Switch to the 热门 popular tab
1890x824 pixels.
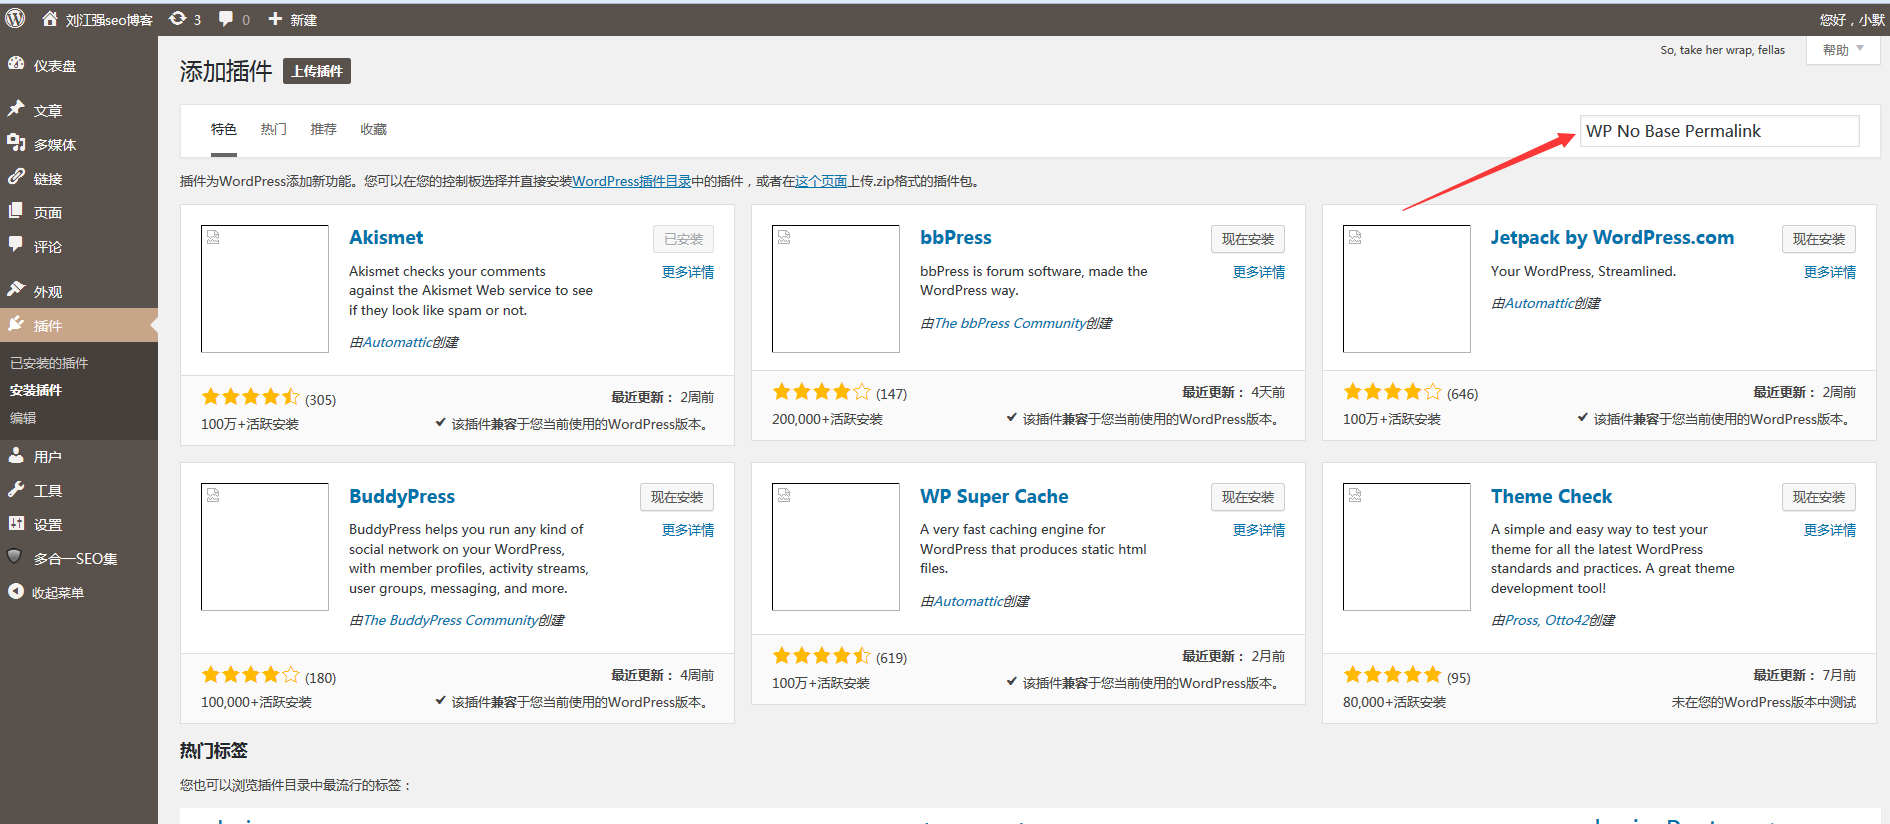pyautogui.click(x=274, y=130)
